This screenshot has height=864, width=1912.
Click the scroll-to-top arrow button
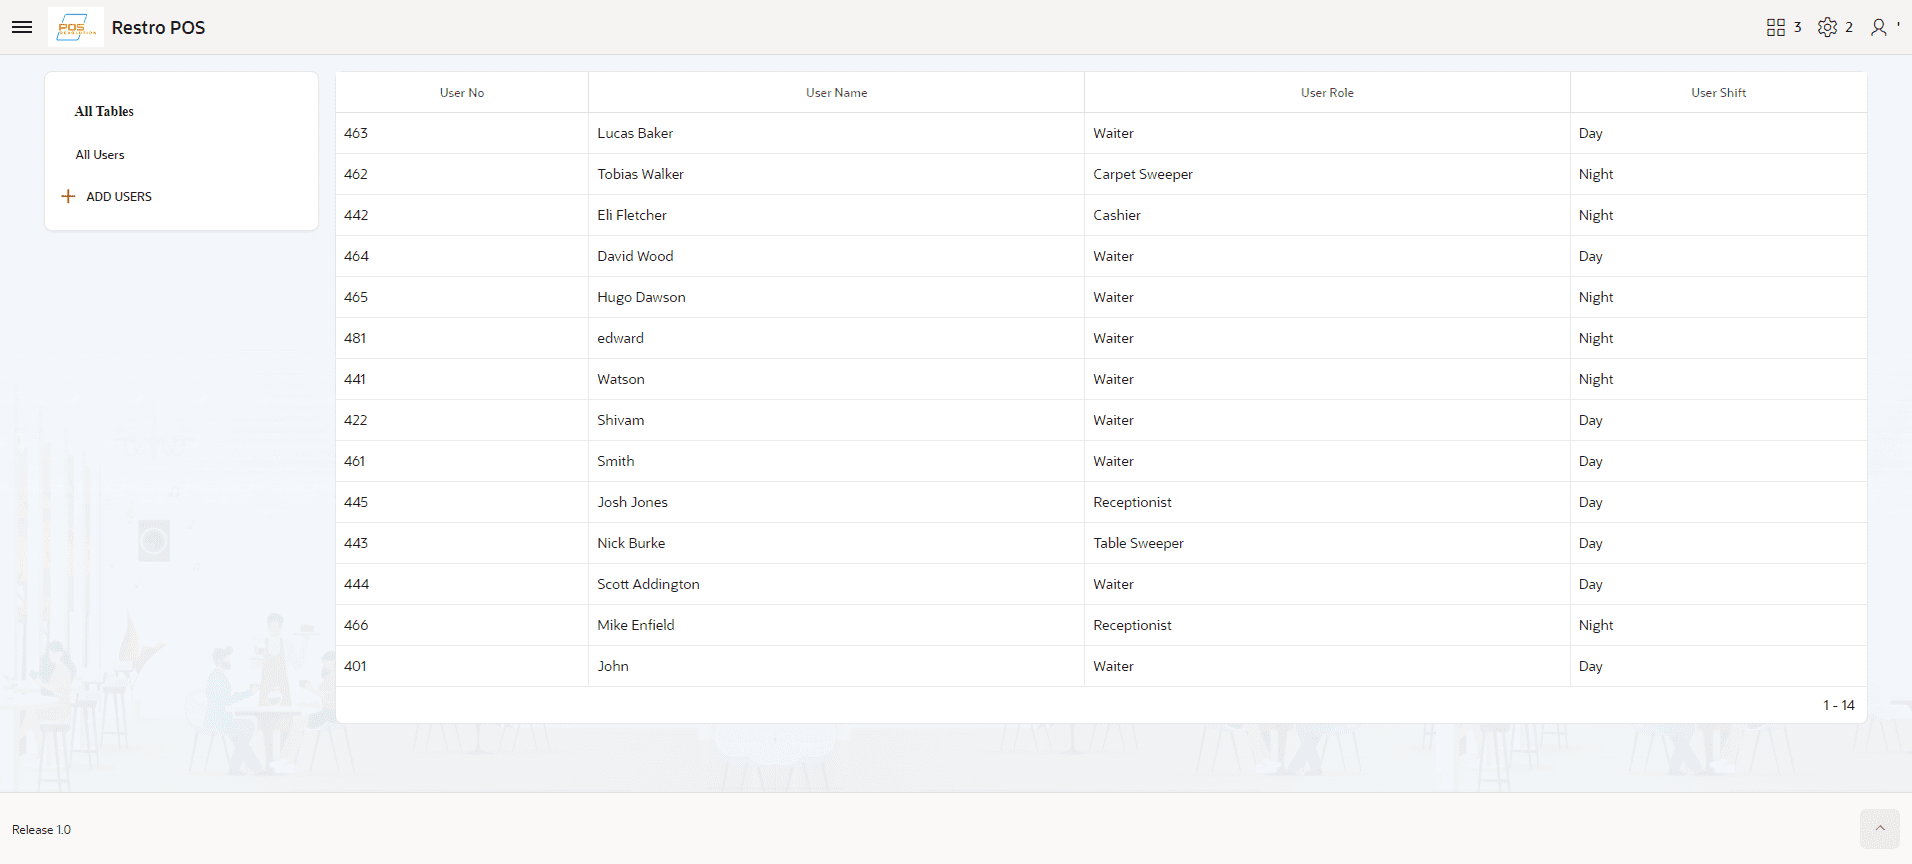(1879, 829)
